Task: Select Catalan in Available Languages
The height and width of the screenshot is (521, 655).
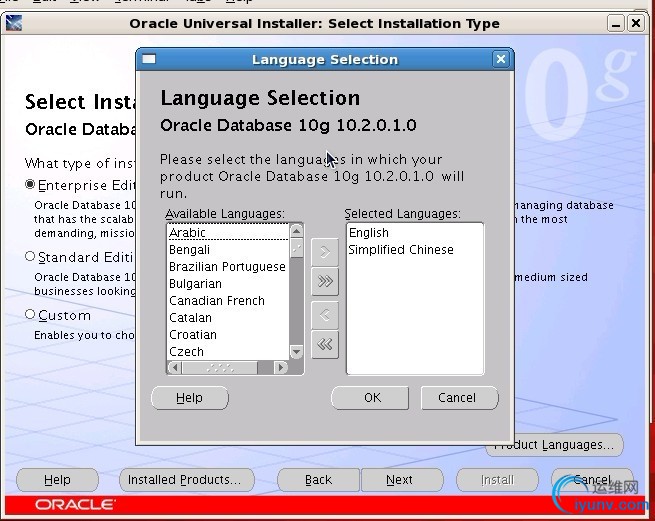Action: click(228, 318)
